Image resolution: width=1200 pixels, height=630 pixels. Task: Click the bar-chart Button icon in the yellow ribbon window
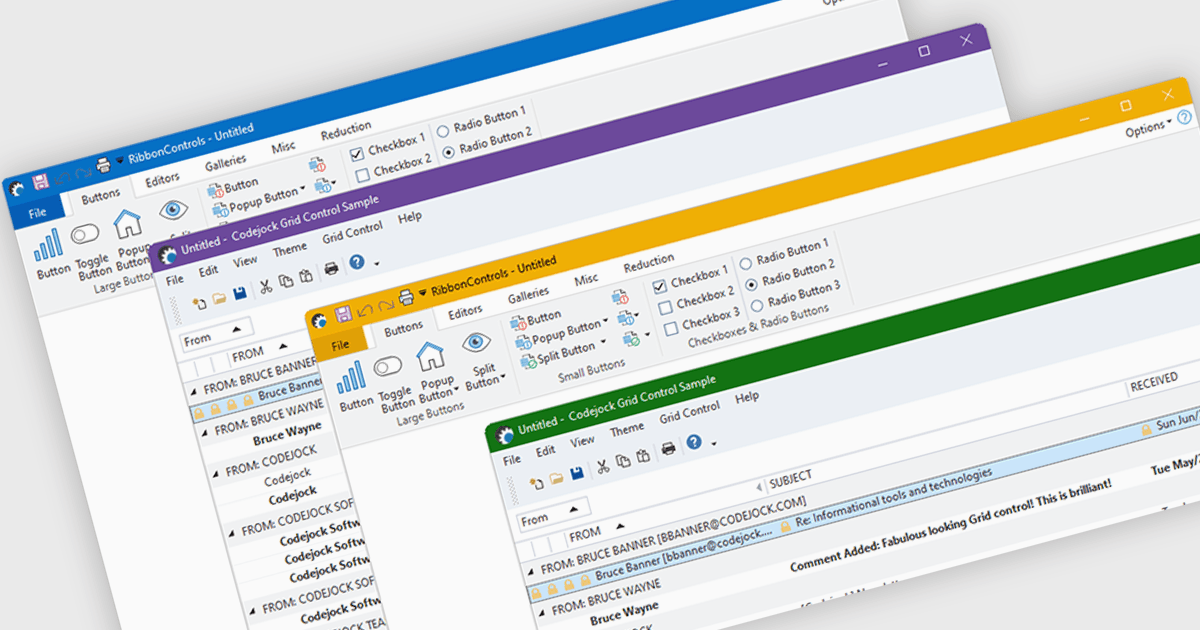tap(352, 378)
